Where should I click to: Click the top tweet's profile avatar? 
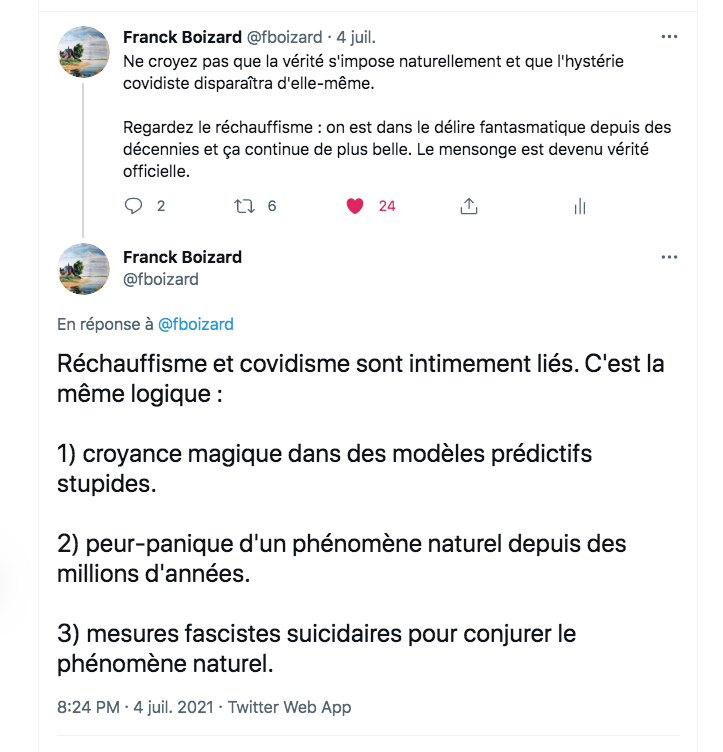coord(85,51)
